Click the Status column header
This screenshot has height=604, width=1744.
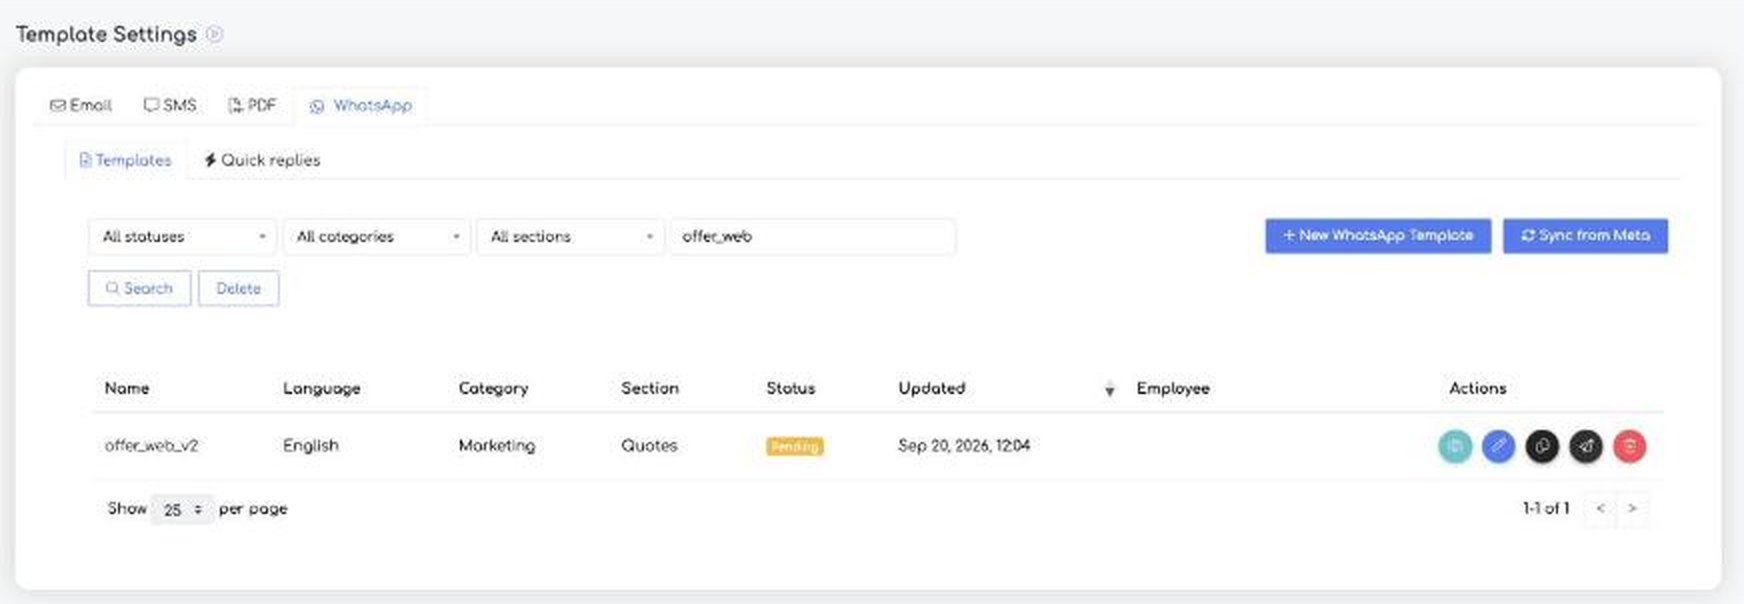pyautogui.click(x=790, y=388)
